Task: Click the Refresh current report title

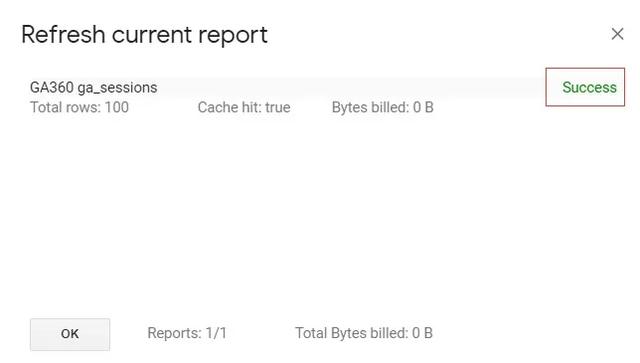Action: pyautogui.click(x=144, y=35)
